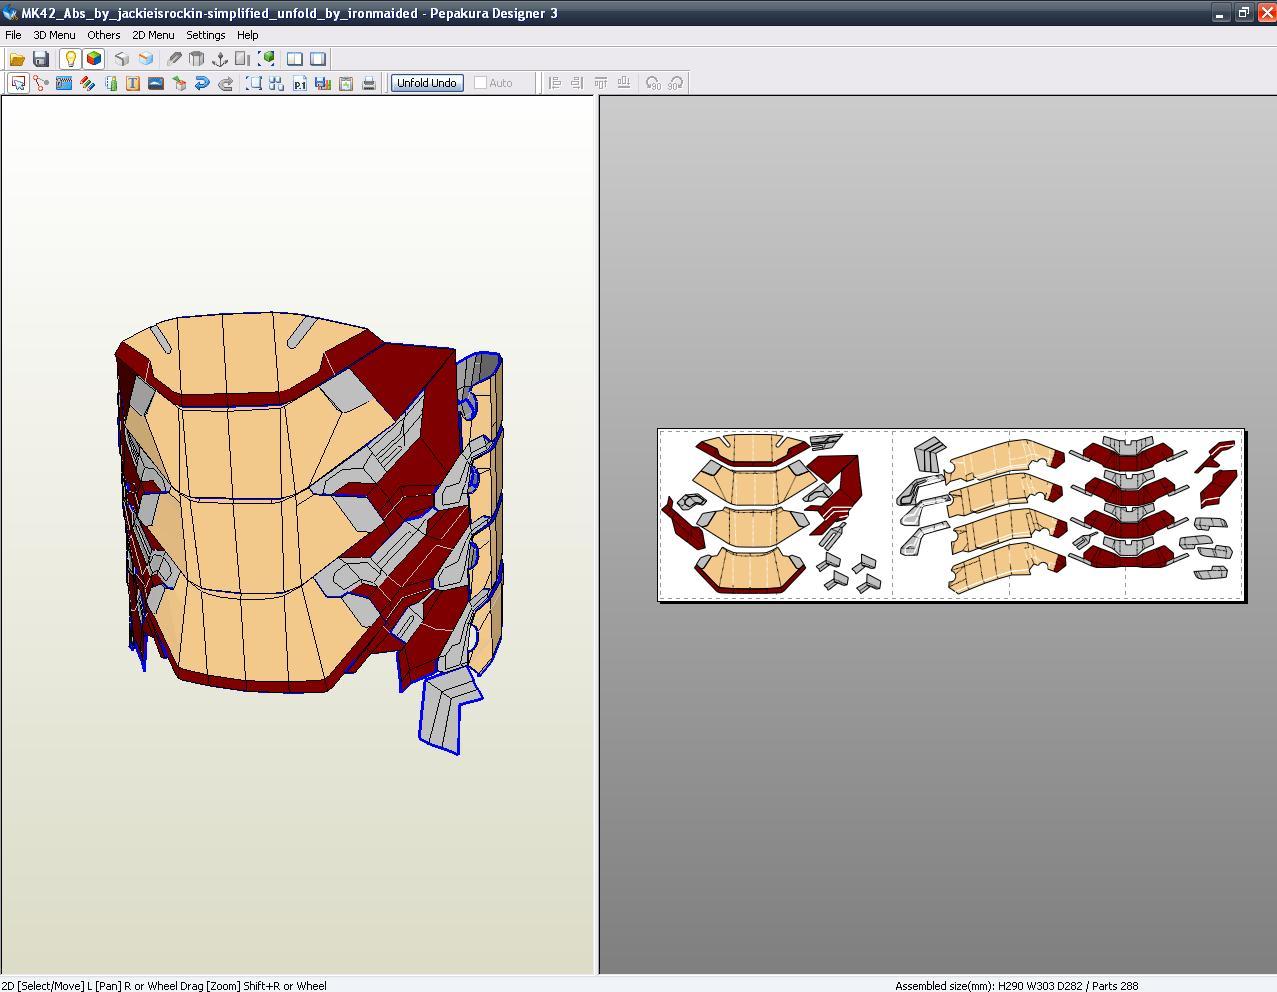Select the Select/Move arrow tool
The image size is (1277, 992).
[18, 83]
